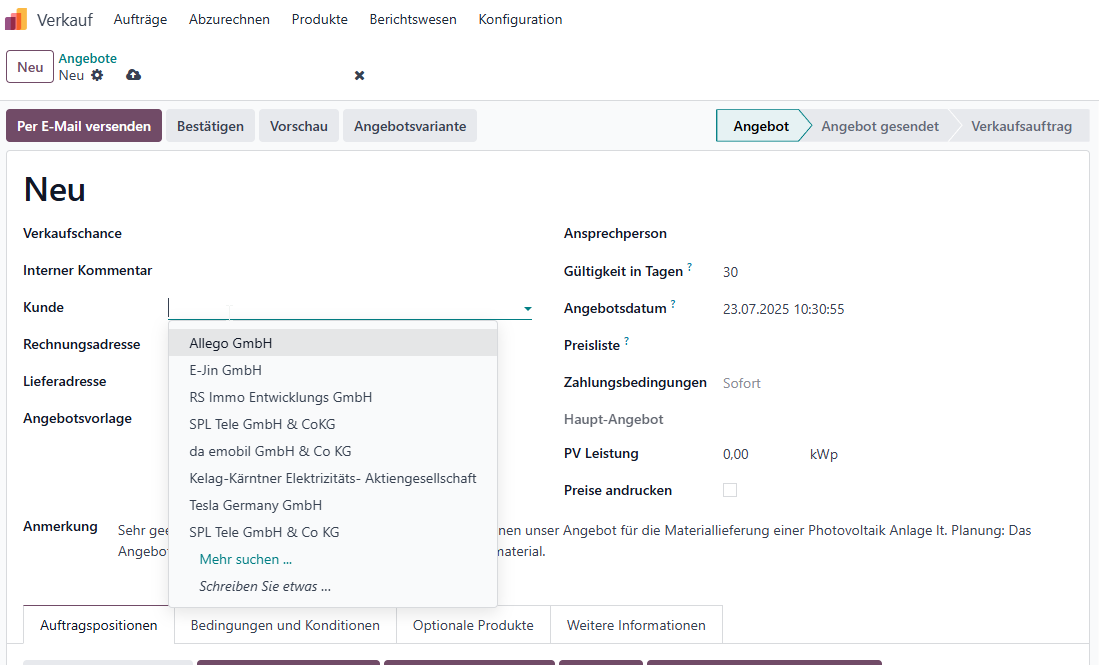Show the Gültigkeit in Tagen help tooltip icon

pos(690,266)
